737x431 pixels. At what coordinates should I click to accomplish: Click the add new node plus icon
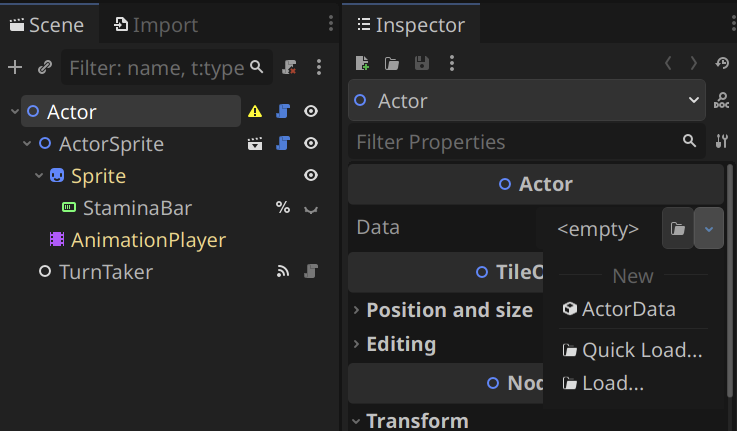(x=15, y=67)
